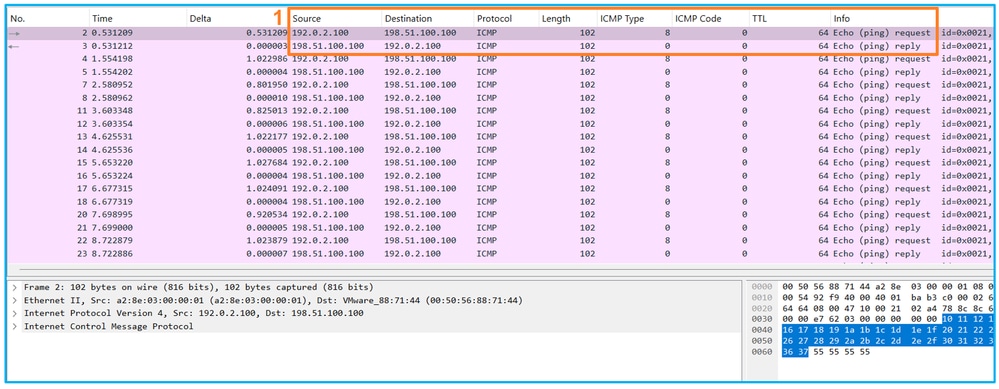
Task: Select packet number 7 row
Action: (x=500, y=85)
